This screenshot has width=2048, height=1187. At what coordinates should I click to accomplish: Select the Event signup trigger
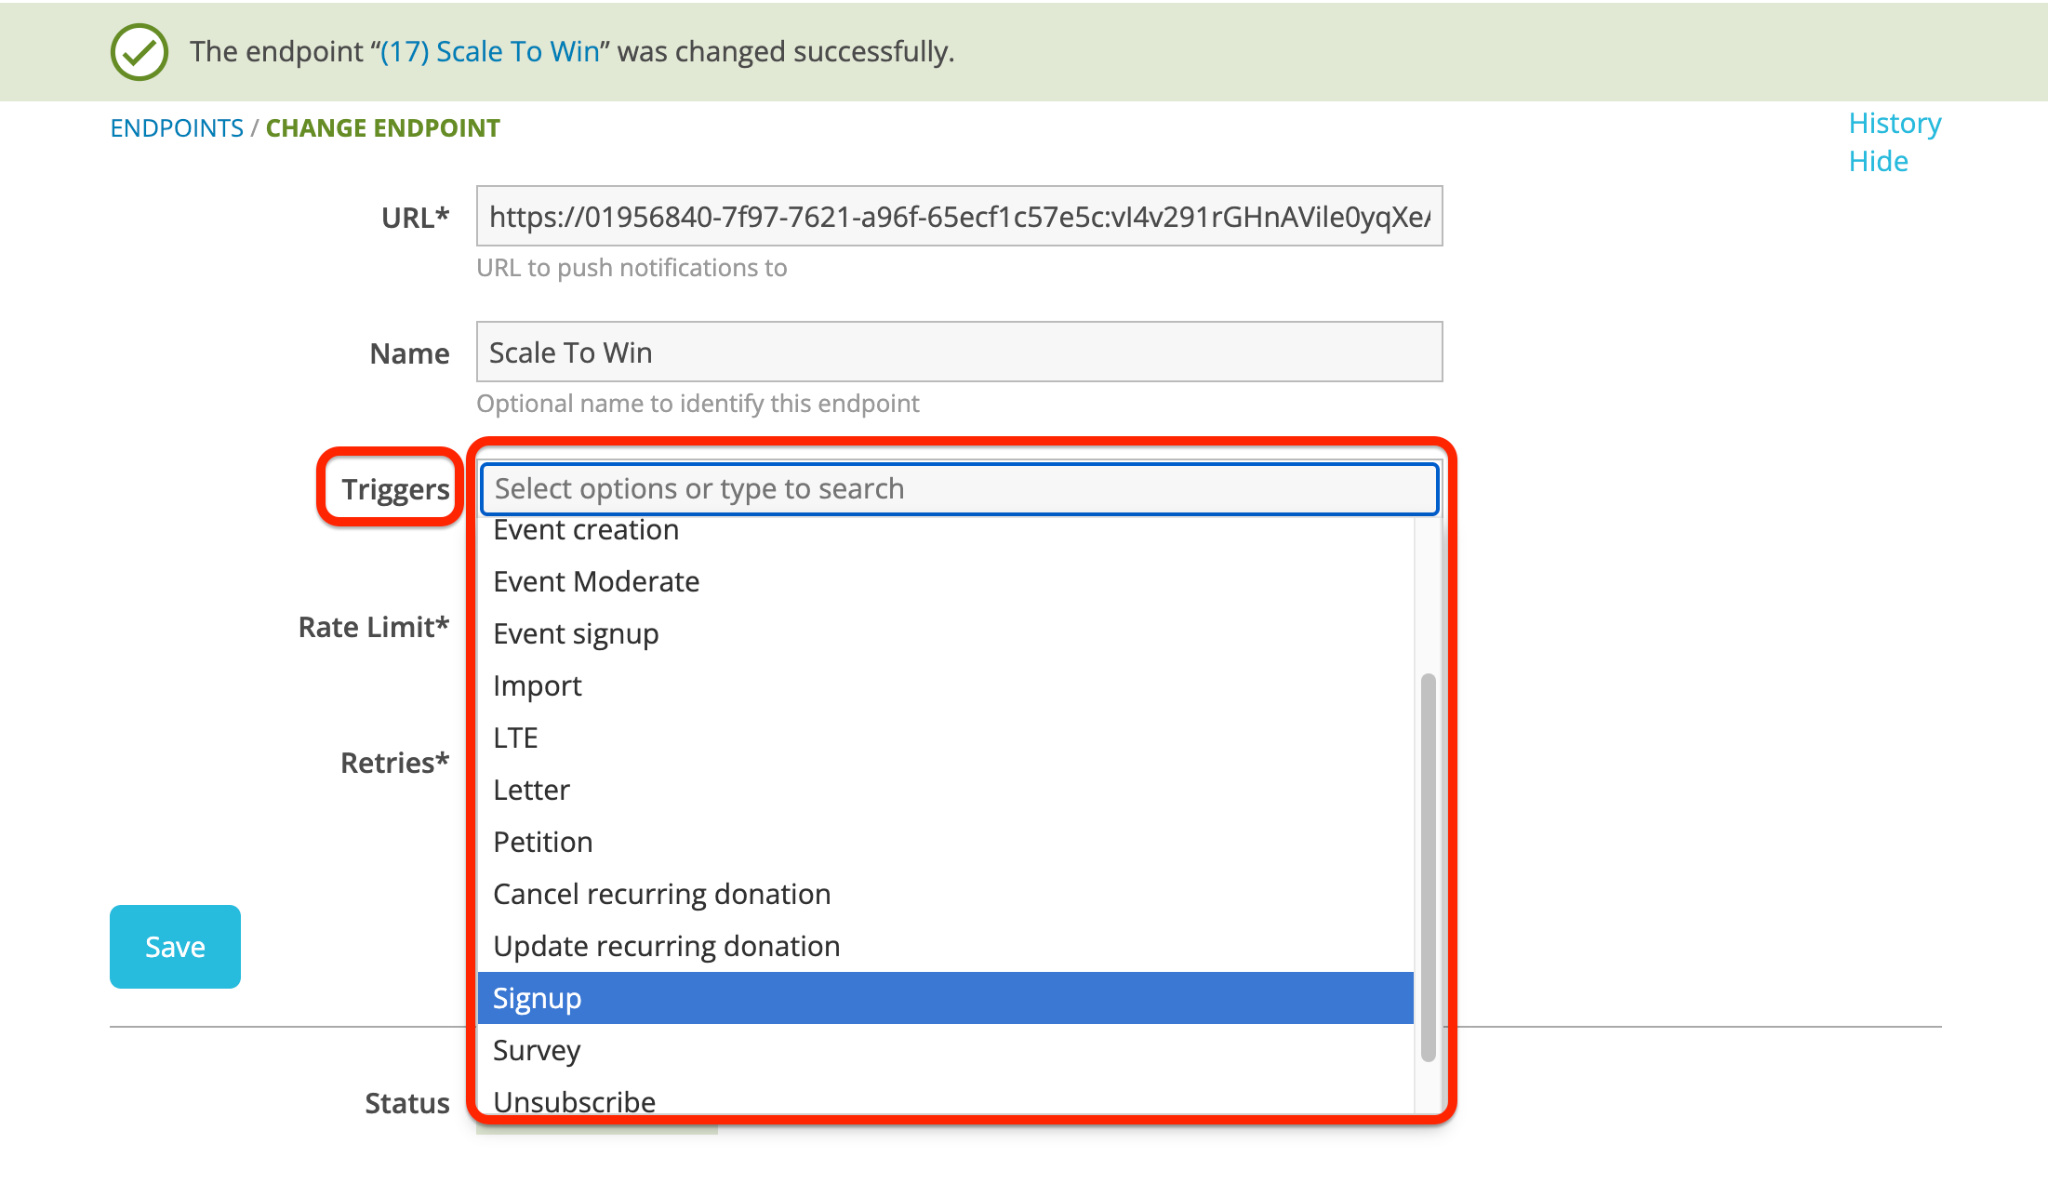(x=945, y=634)
